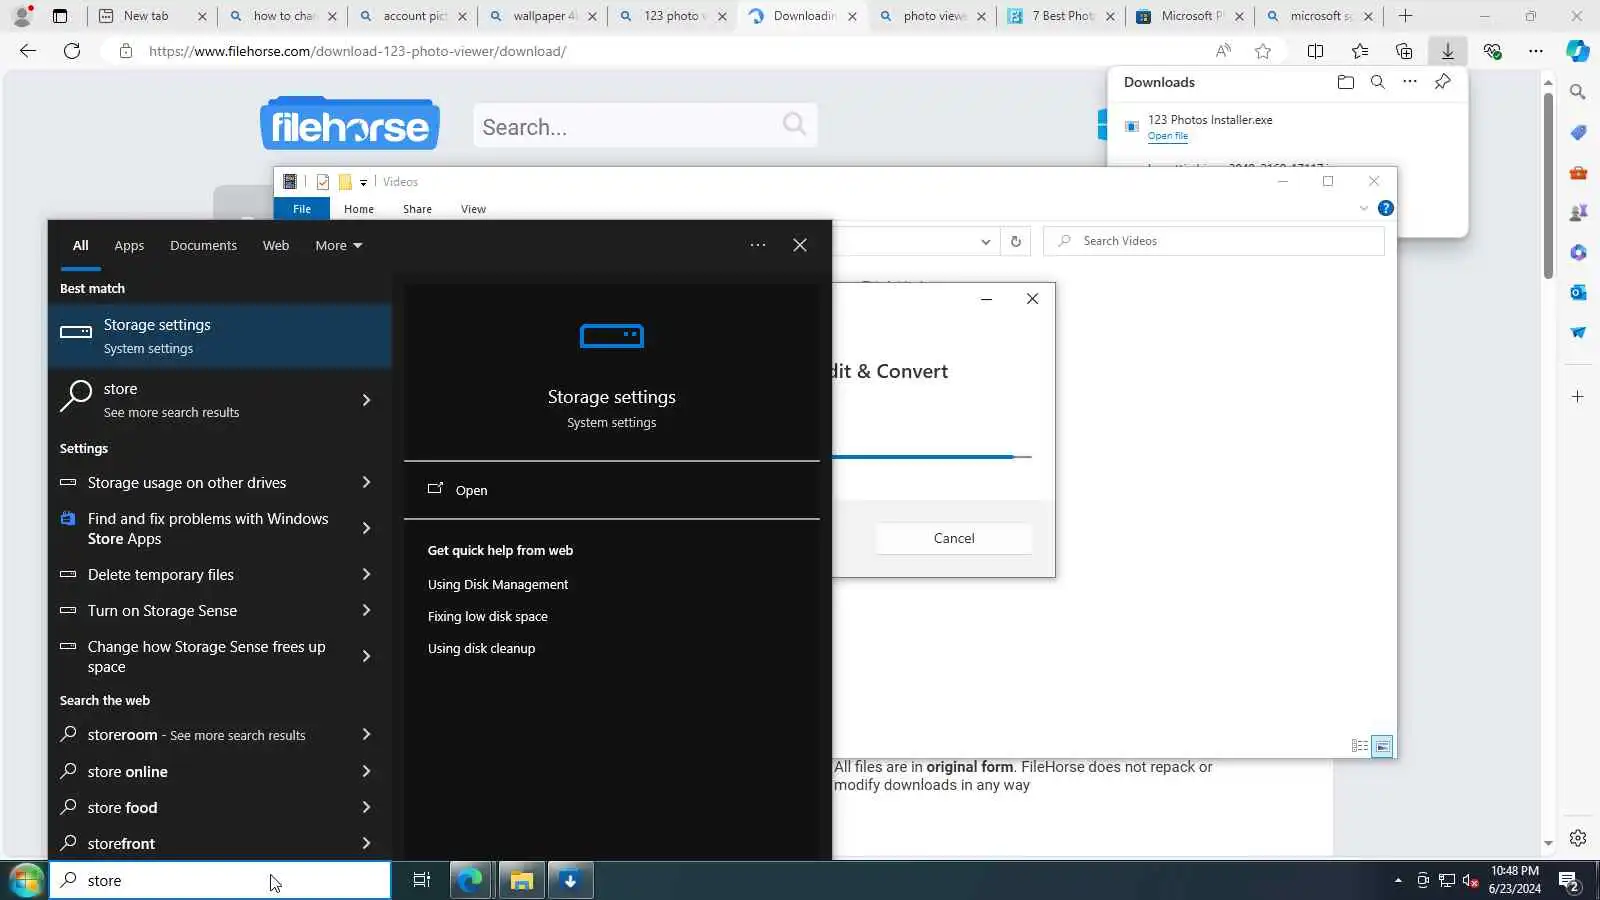
Task: Expand 'Delete temporary files' result arrow
Action: point(366,574)
